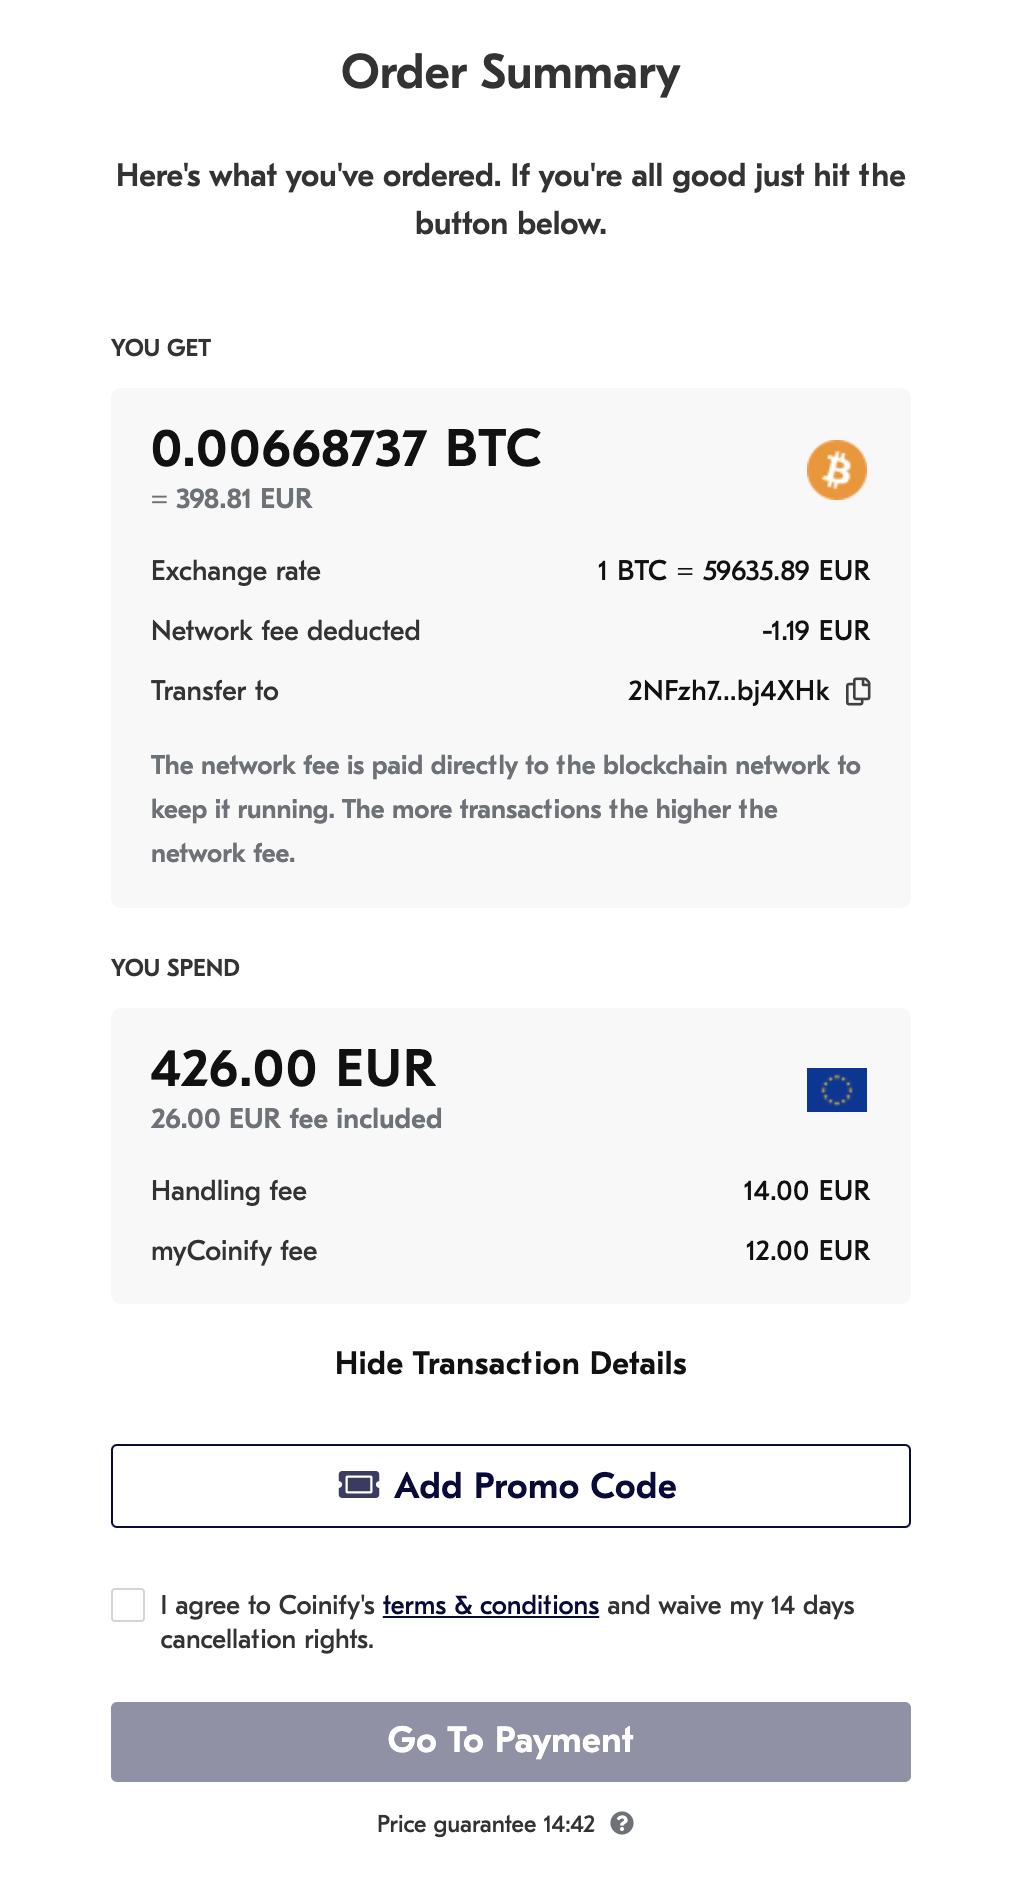Copy the wallet address with copy icon
The image size is (1024, 1886).
pos(858,691)
